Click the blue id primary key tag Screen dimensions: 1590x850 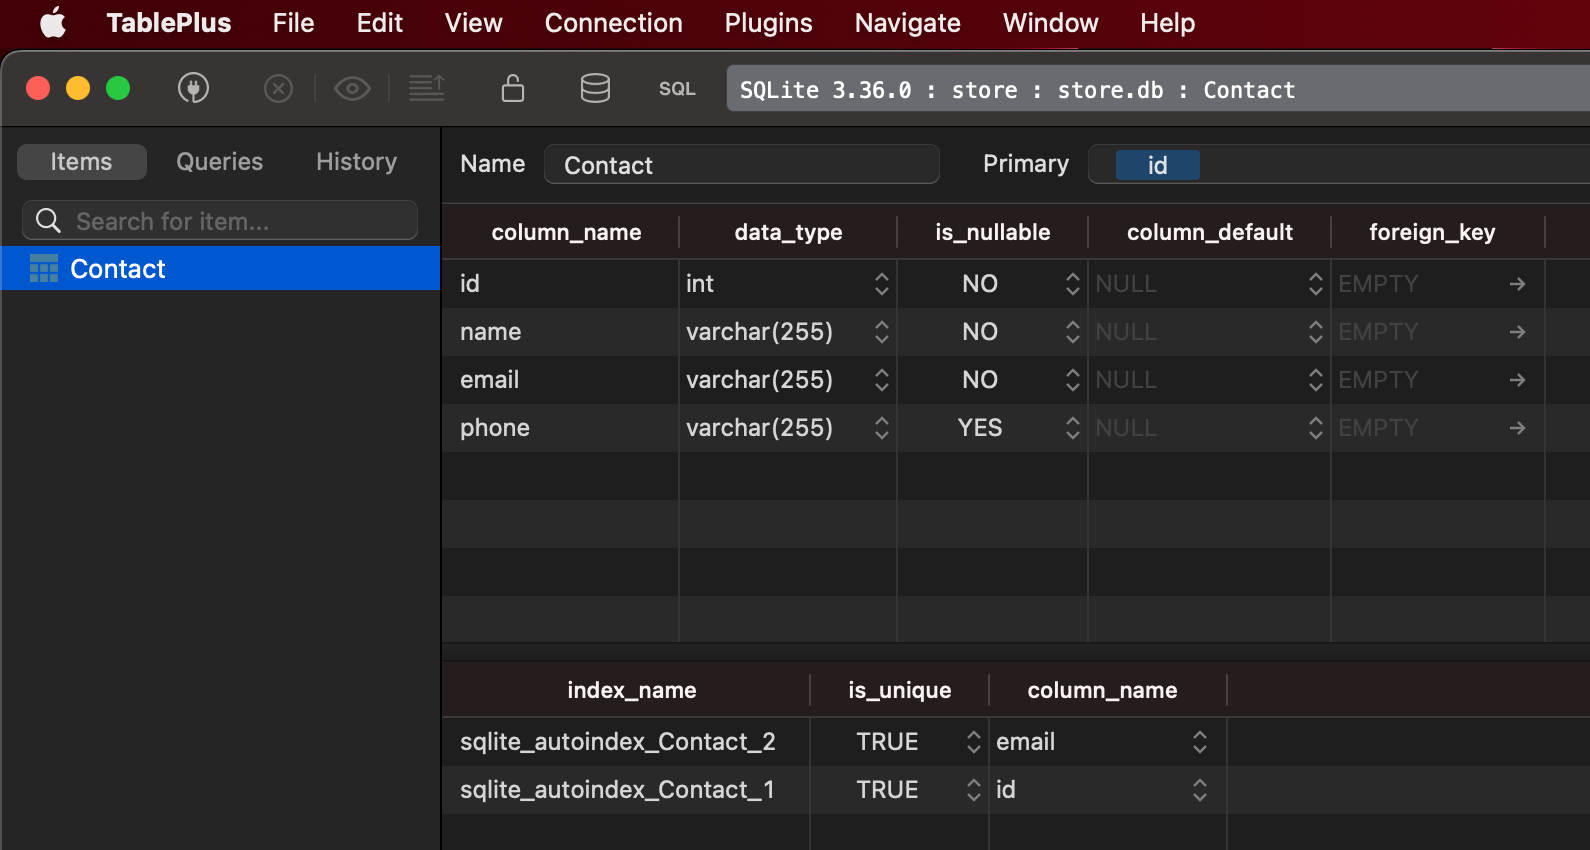(x=1157, y=165)
